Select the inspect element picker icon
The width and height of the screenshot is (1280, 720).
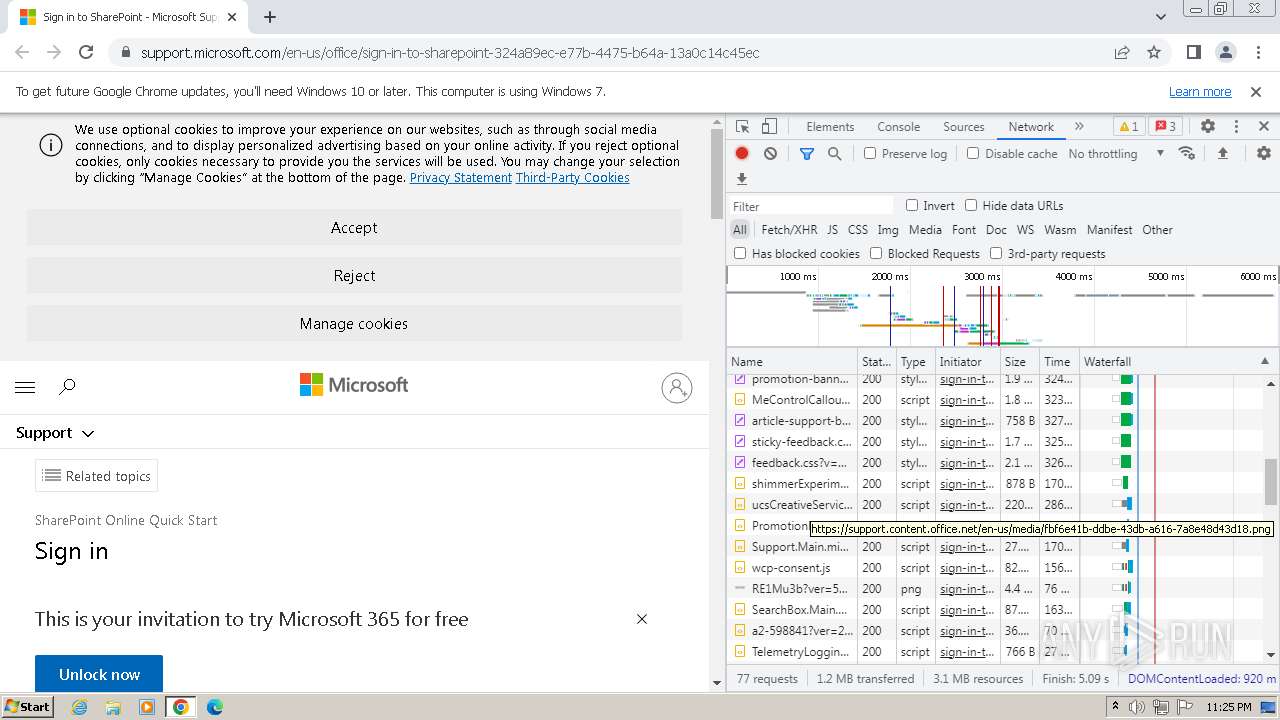click(x=742, y=127)
